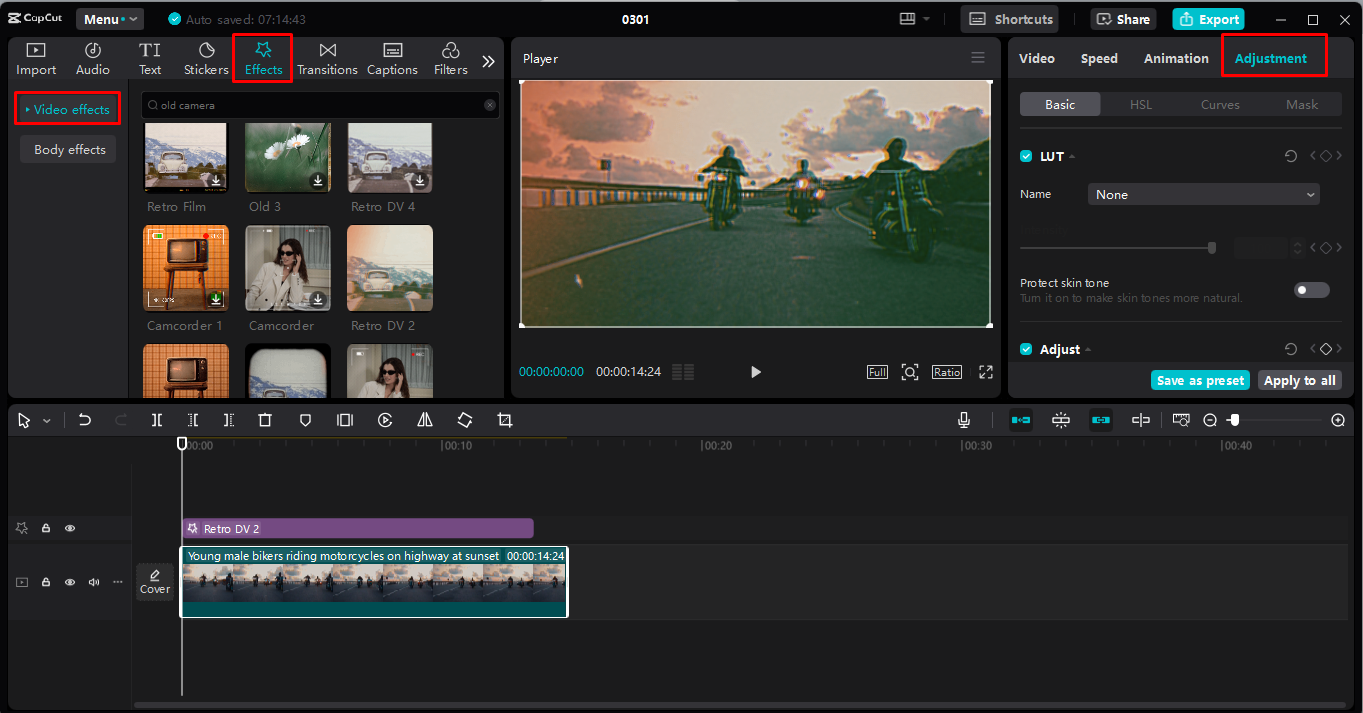
Task: Click the Undo arrow in timeline toolbar
Action: click(x=85, y=420)
